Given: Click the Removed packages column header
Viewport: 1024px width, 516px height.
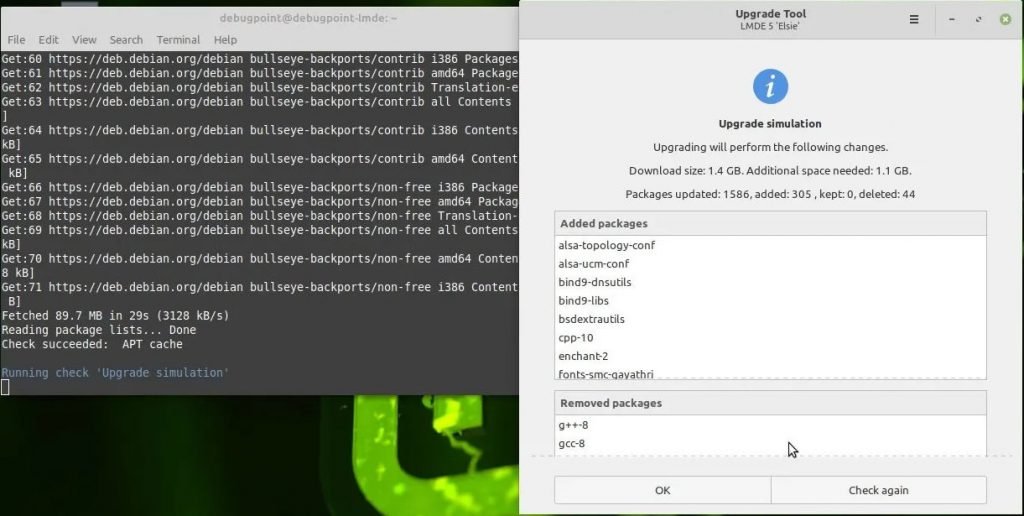Looking at the screenshot, I should point(771,403).
